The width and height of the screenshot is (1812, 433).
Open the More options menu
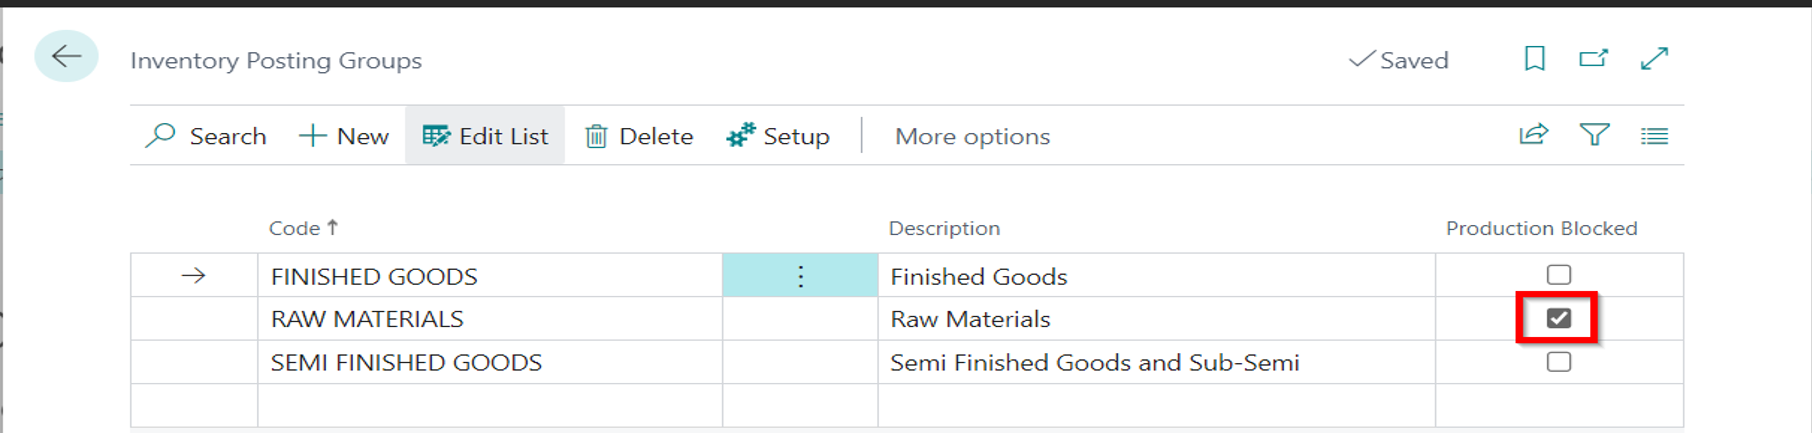(972, 136)
